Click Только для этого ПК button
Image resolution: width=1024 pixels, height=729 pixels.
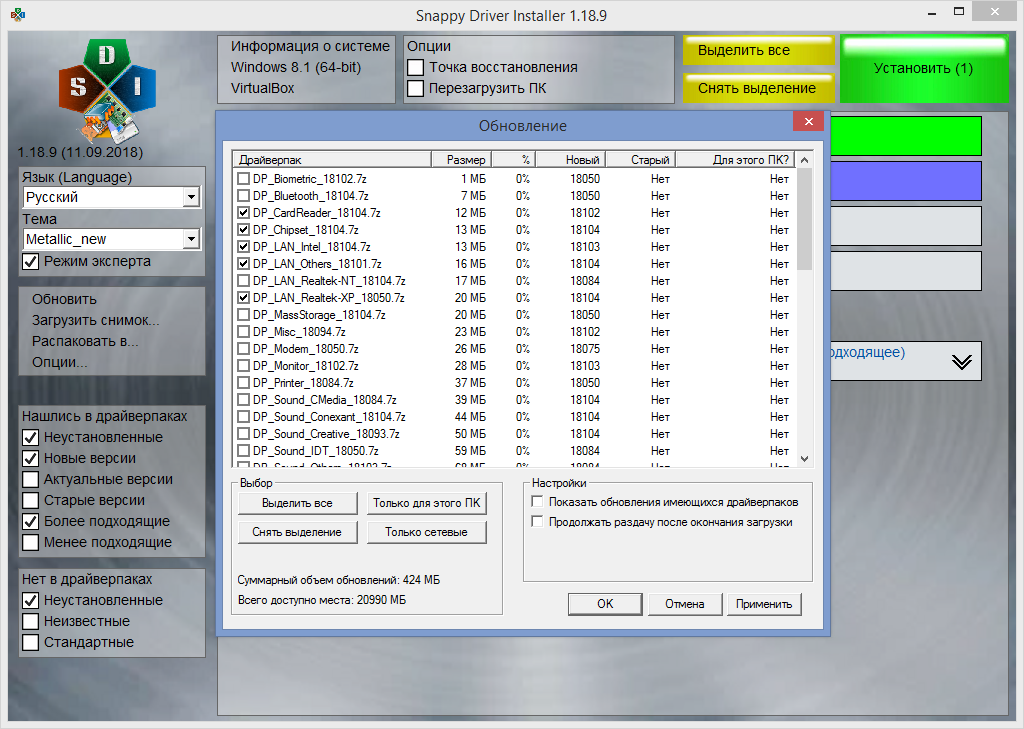(x=426, y=503)
